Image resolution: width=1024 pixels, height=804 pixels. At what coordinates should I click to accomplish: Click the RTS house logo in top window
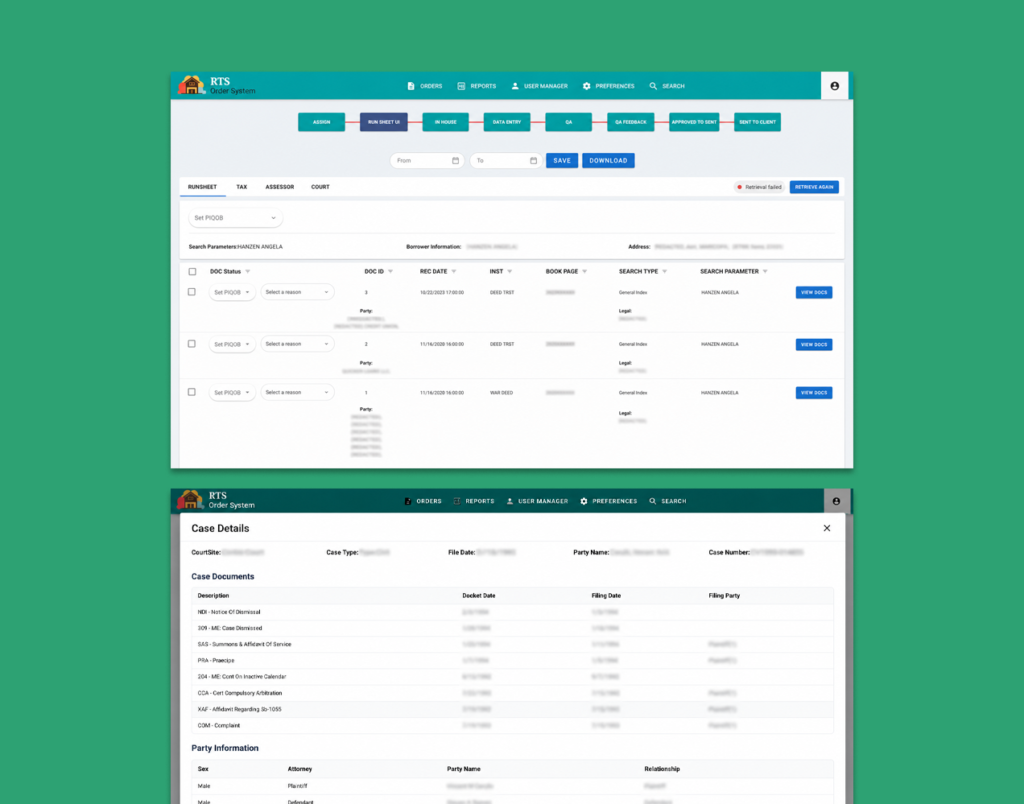[191, 85]
